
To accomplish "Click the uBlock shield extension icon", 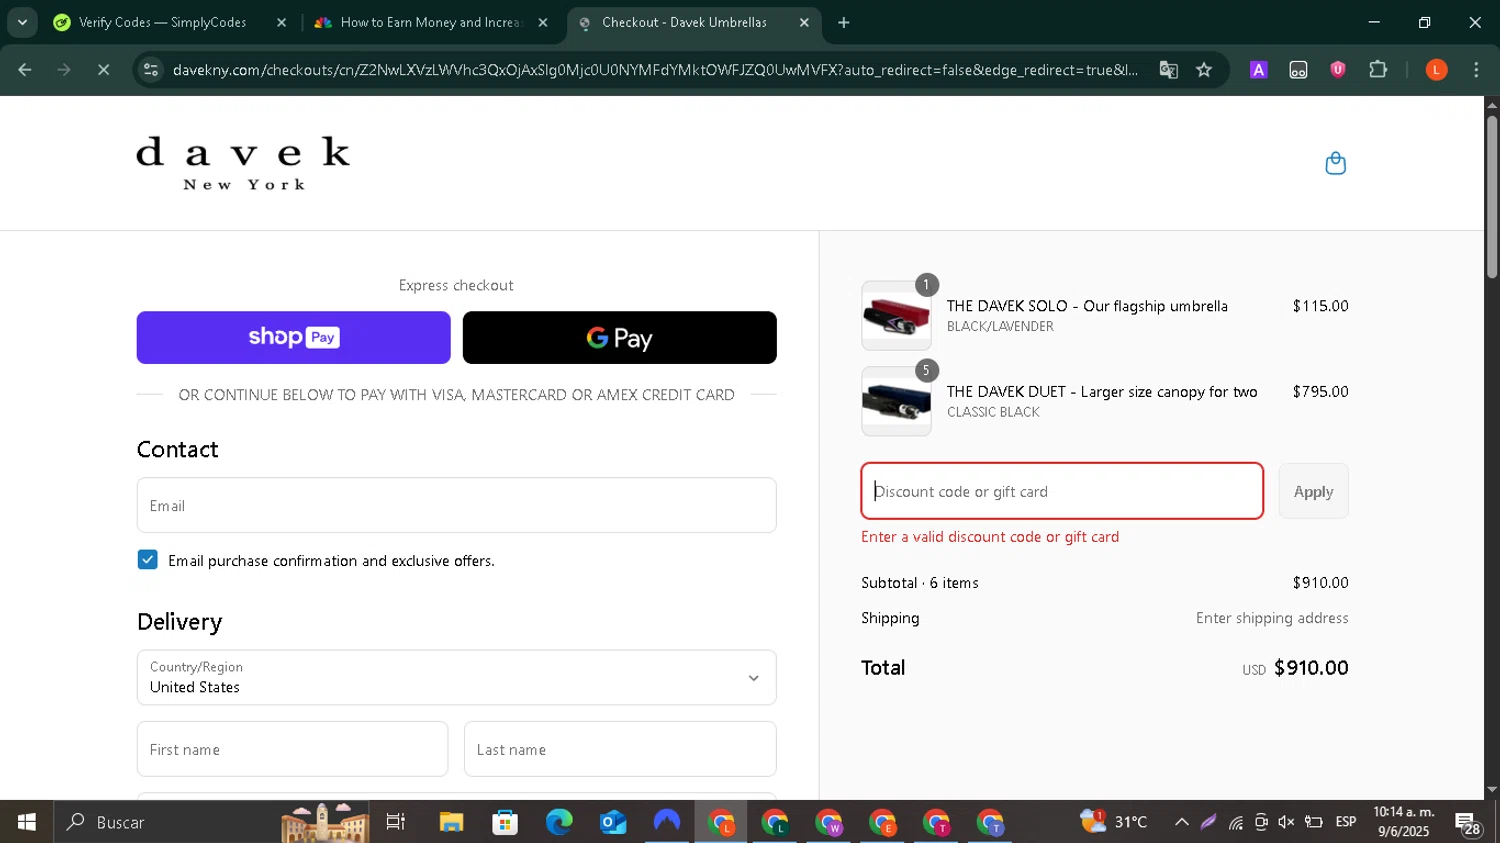I will [1338, 70].
